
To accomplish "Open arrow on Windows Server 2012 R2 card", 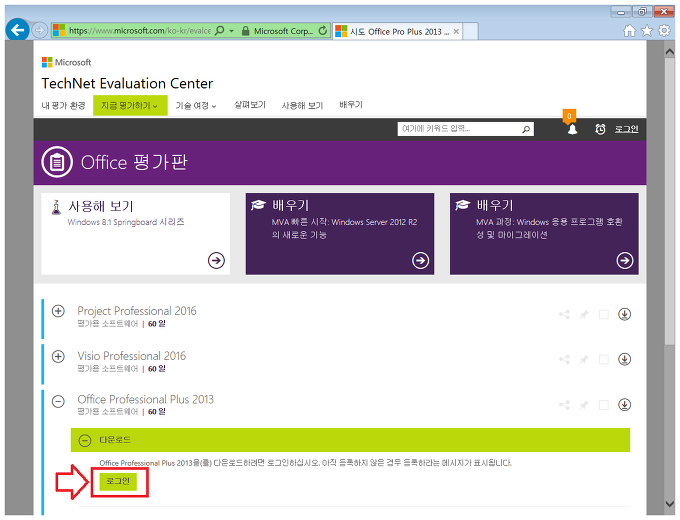I will (x=420, y=260).
